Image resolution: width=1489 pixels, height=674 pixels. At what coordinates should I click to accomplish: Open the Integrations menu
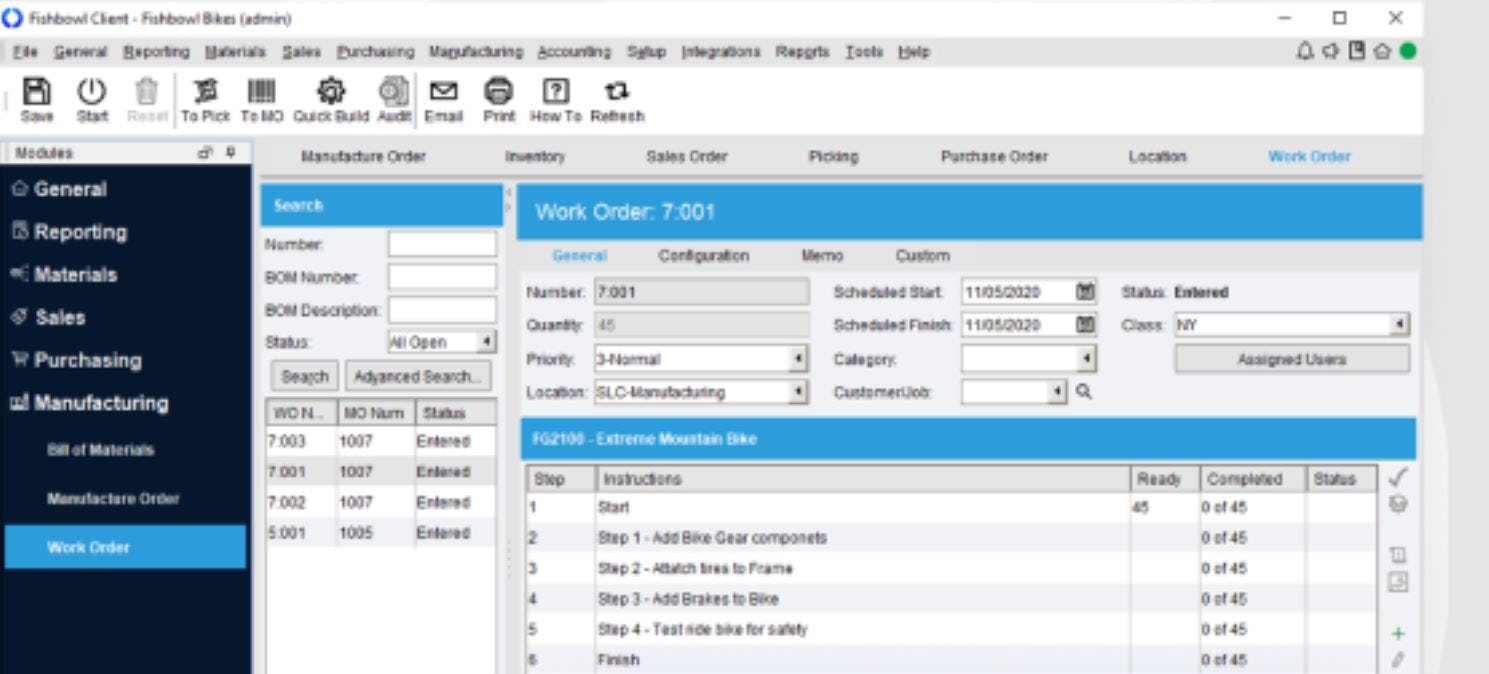coord(721,52)
